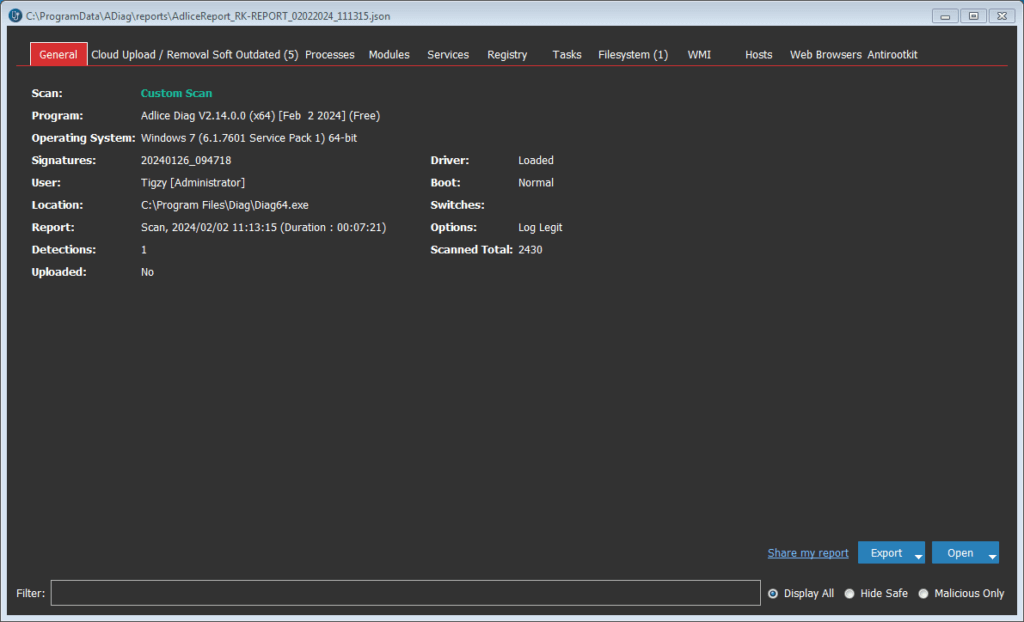Expand the Export dropdown arrow
This screenshot has height=622, width=1024.
pyautogui.click(x=919, y=556)
